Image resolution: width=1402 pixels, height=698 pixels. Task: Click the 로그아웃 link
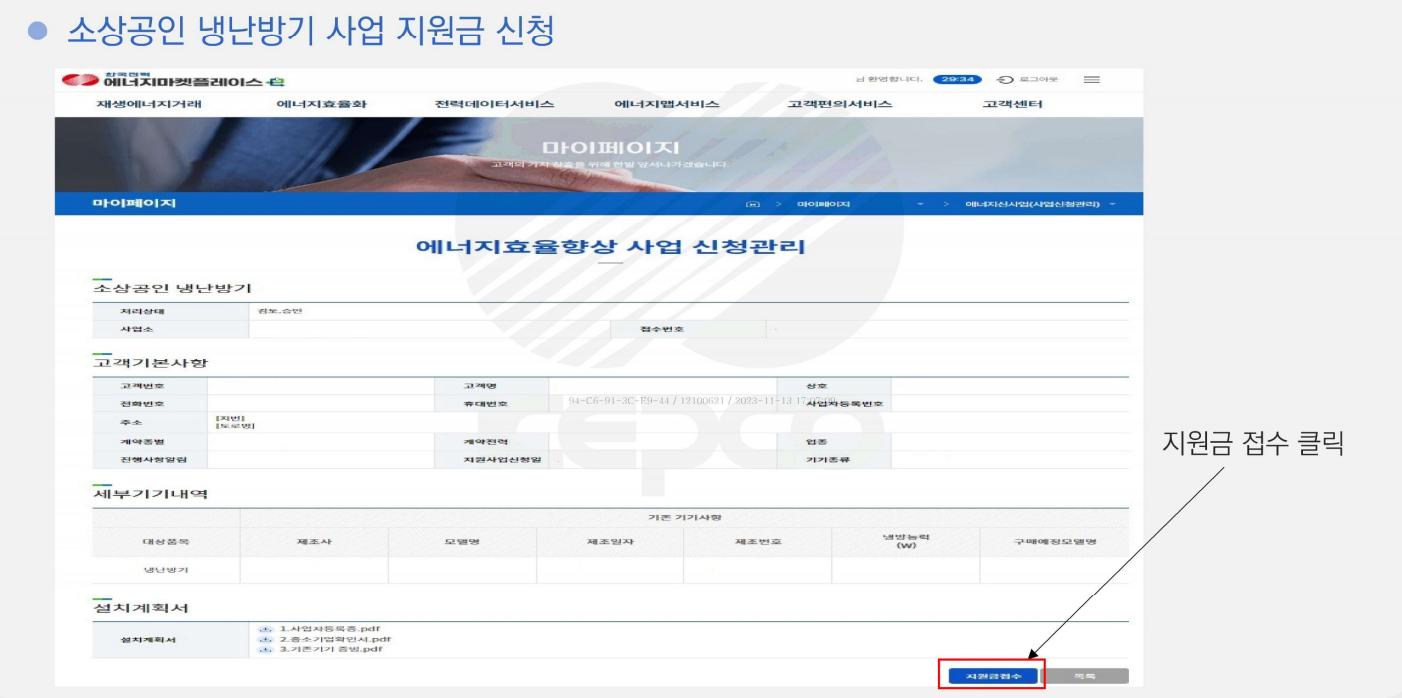click(1038, 80)
